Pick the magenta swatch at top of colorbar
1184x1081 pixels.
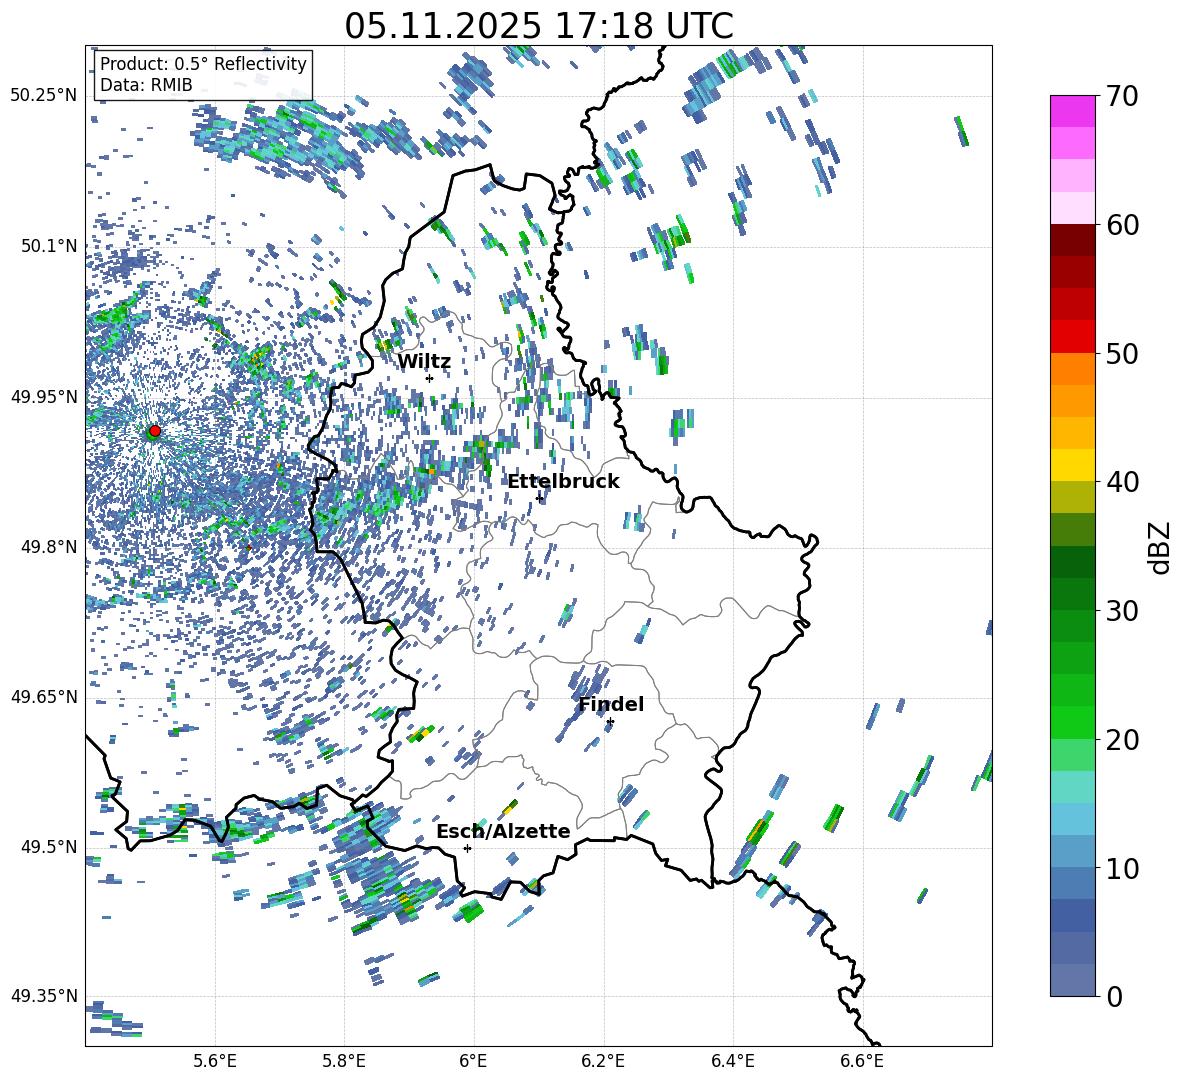pyautogui.click(x=1073, y=111)
